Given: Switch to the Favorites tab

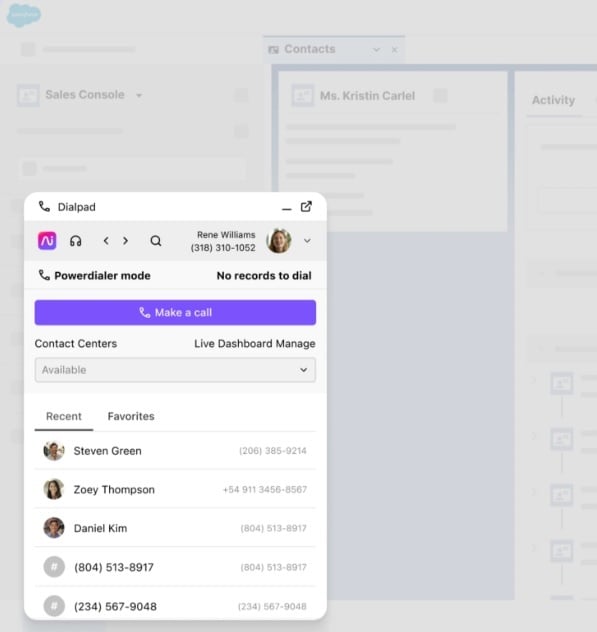Looking at the screenshot, I should (131, 416).
